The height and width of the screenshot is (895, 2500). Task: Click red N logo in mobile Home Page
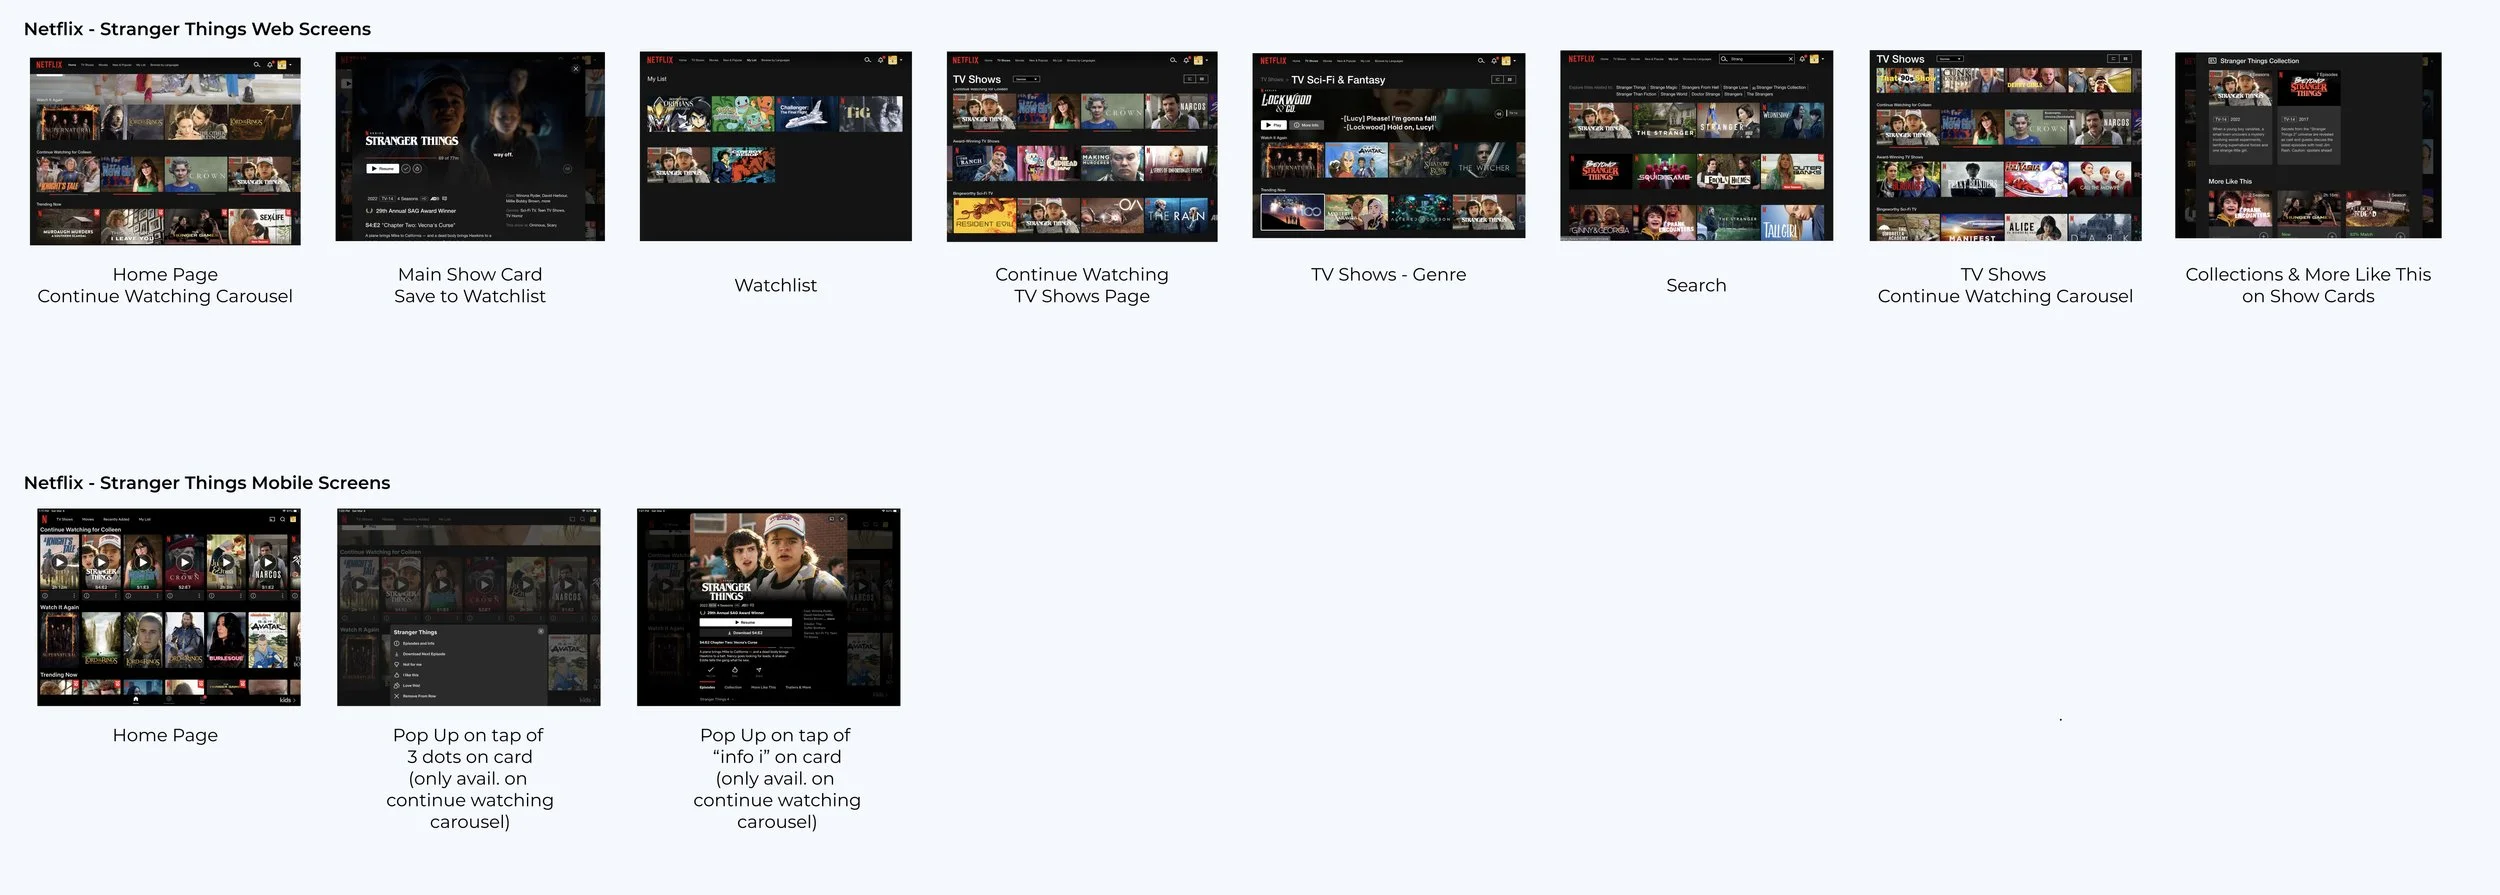44,519
